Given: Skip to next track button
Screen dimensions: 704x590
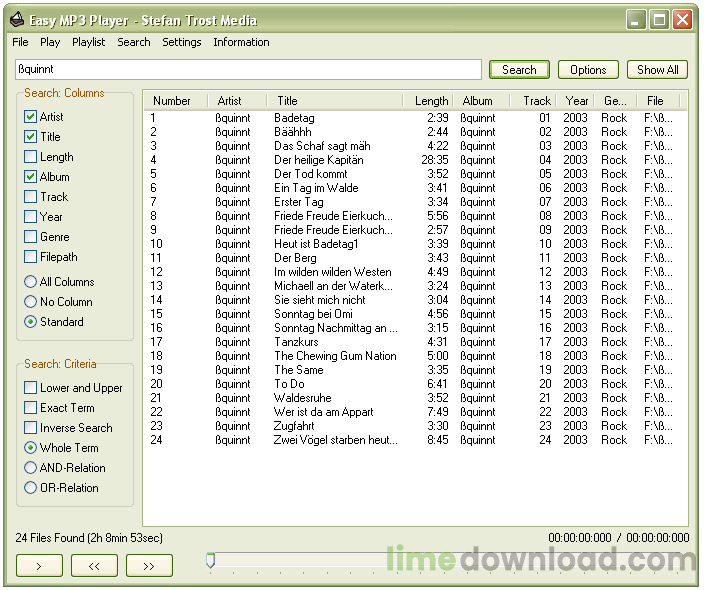Looking at the screenshot, I should (149, 566).
